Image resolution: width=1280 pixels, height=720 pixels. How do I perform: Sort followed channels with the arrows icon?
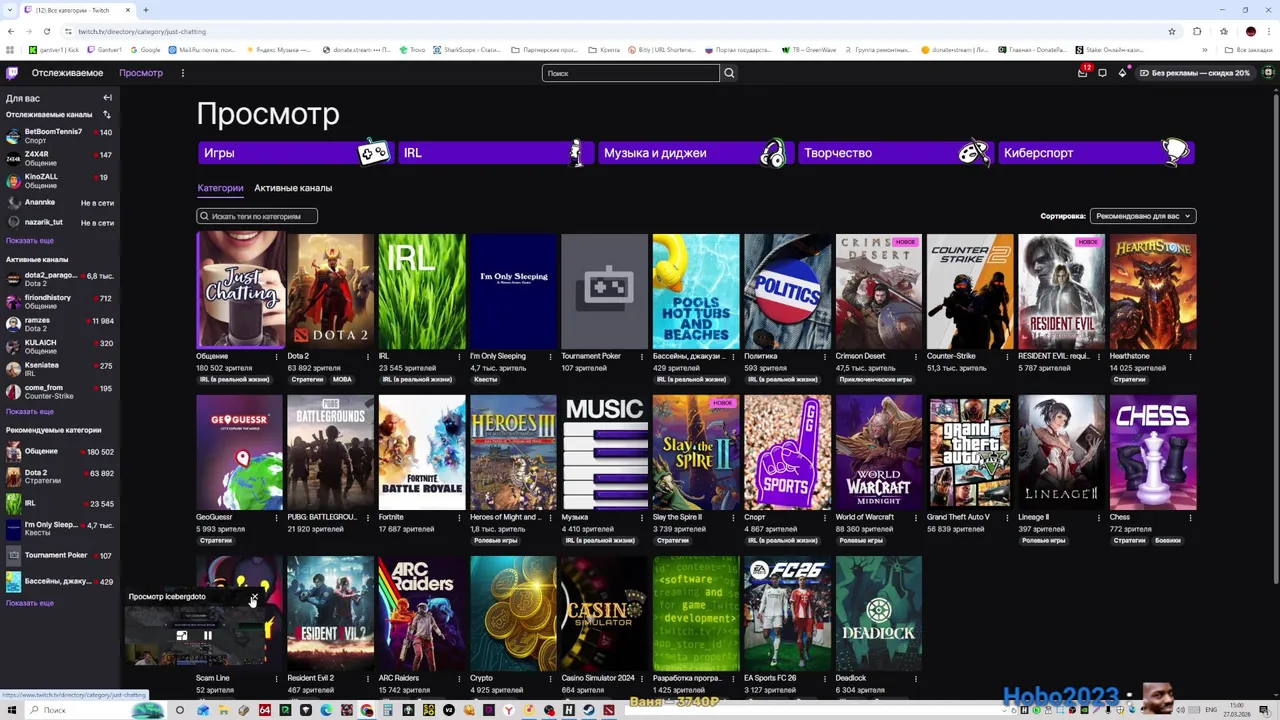point(107,115)
